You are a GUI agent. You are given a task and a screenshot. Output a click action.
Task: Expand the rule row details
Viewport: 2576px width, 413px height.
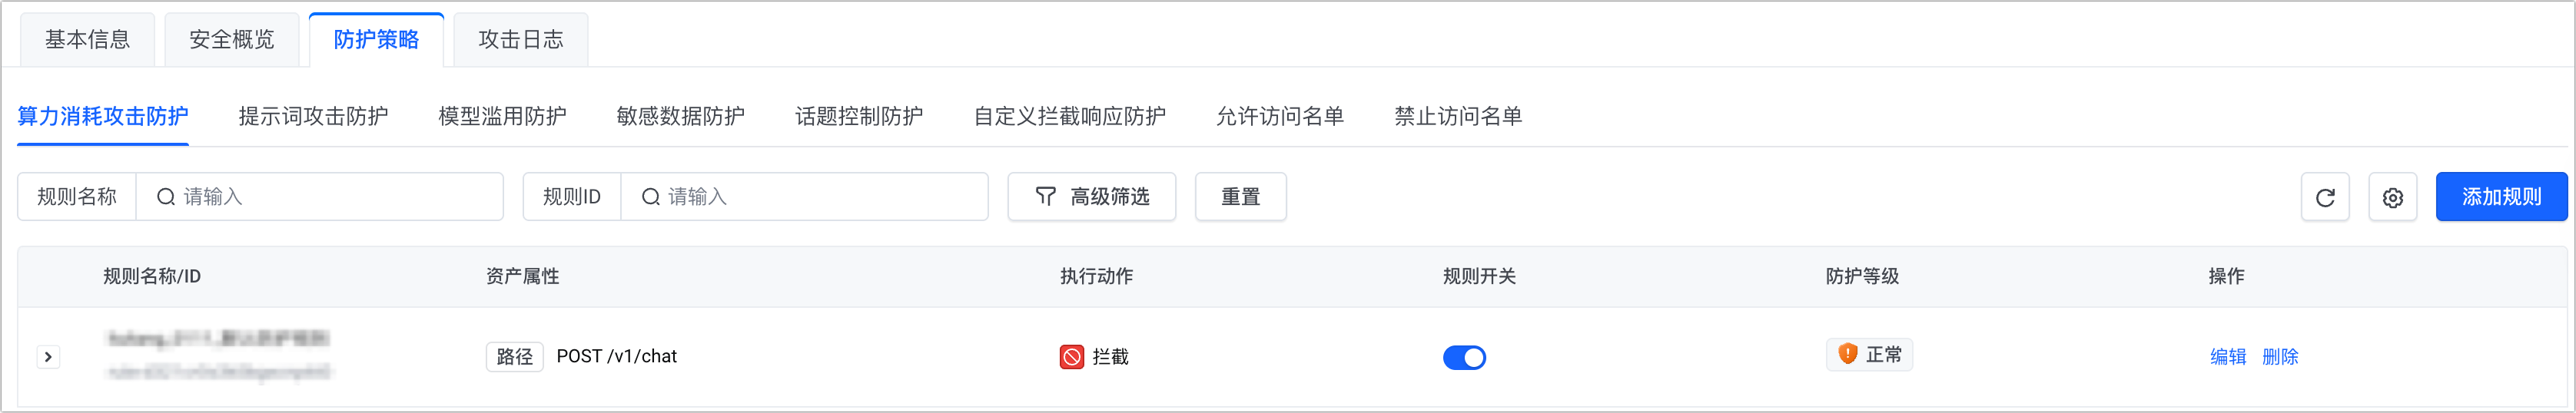(48, 357)
